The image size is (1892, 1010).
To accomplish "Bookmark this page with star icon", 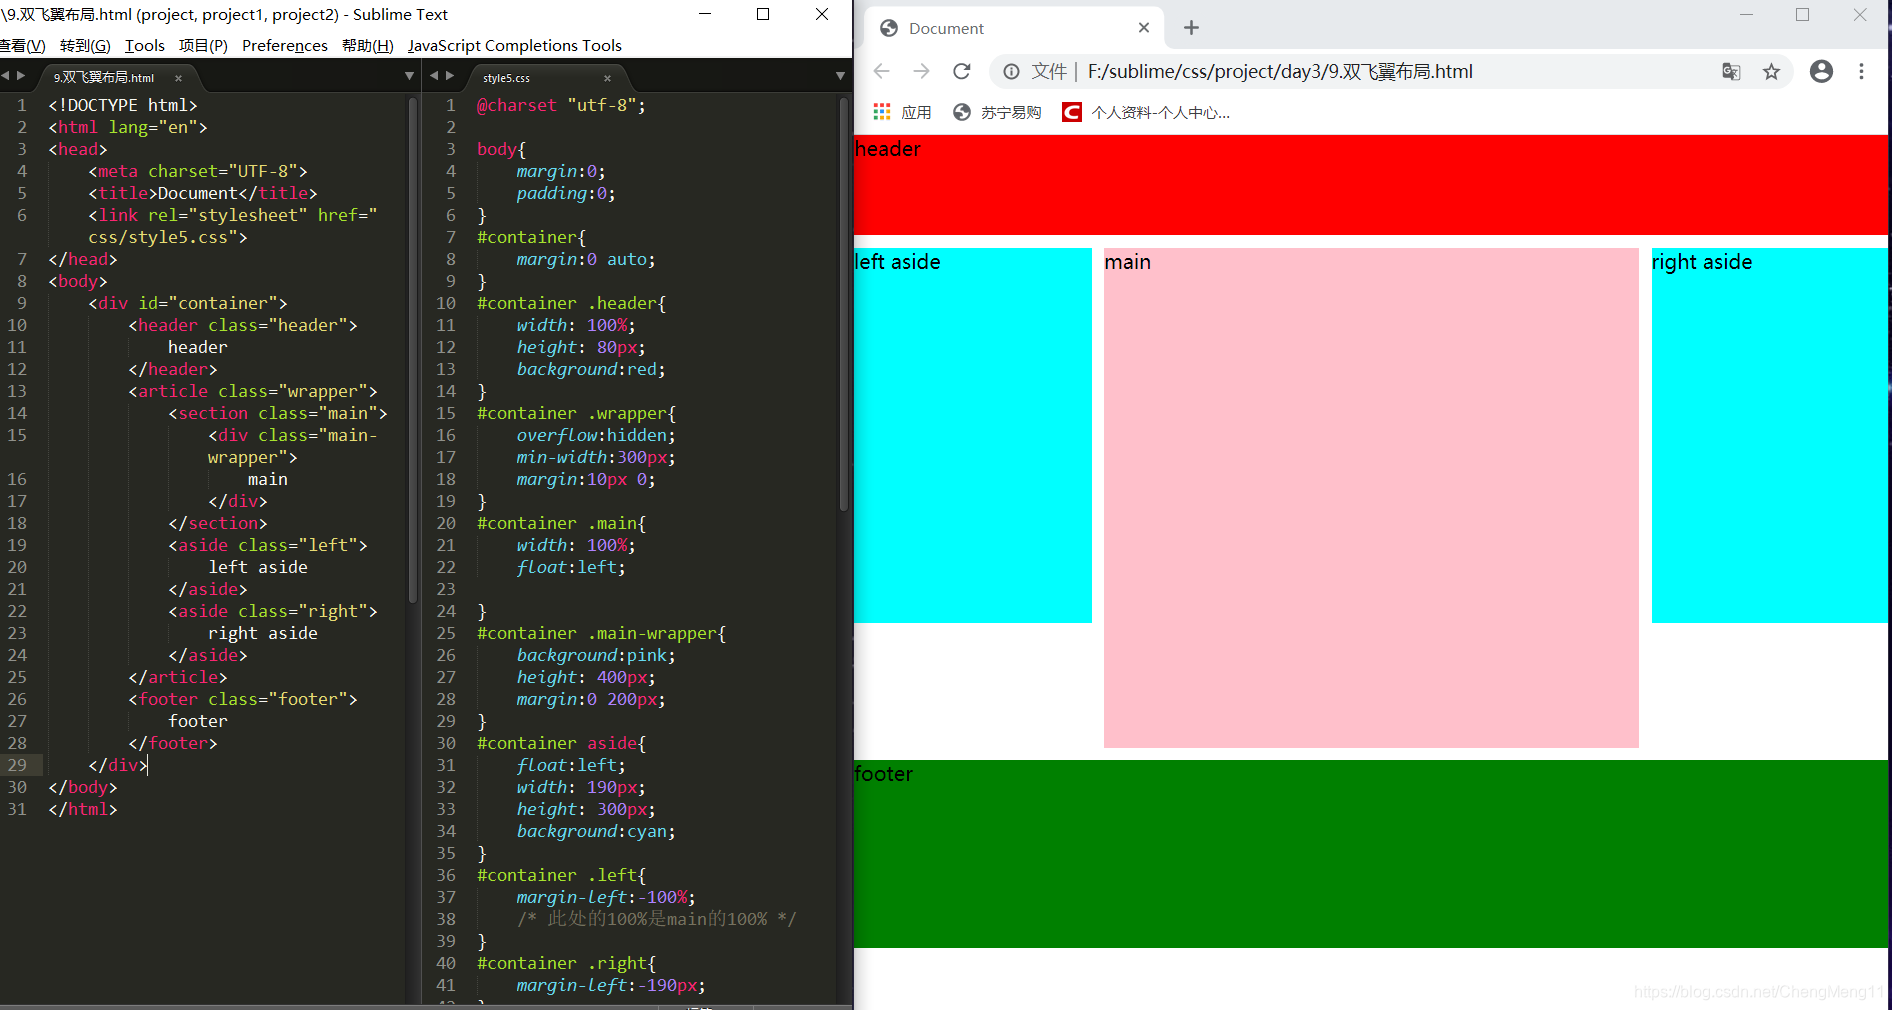I will [x=1771, y=71].
